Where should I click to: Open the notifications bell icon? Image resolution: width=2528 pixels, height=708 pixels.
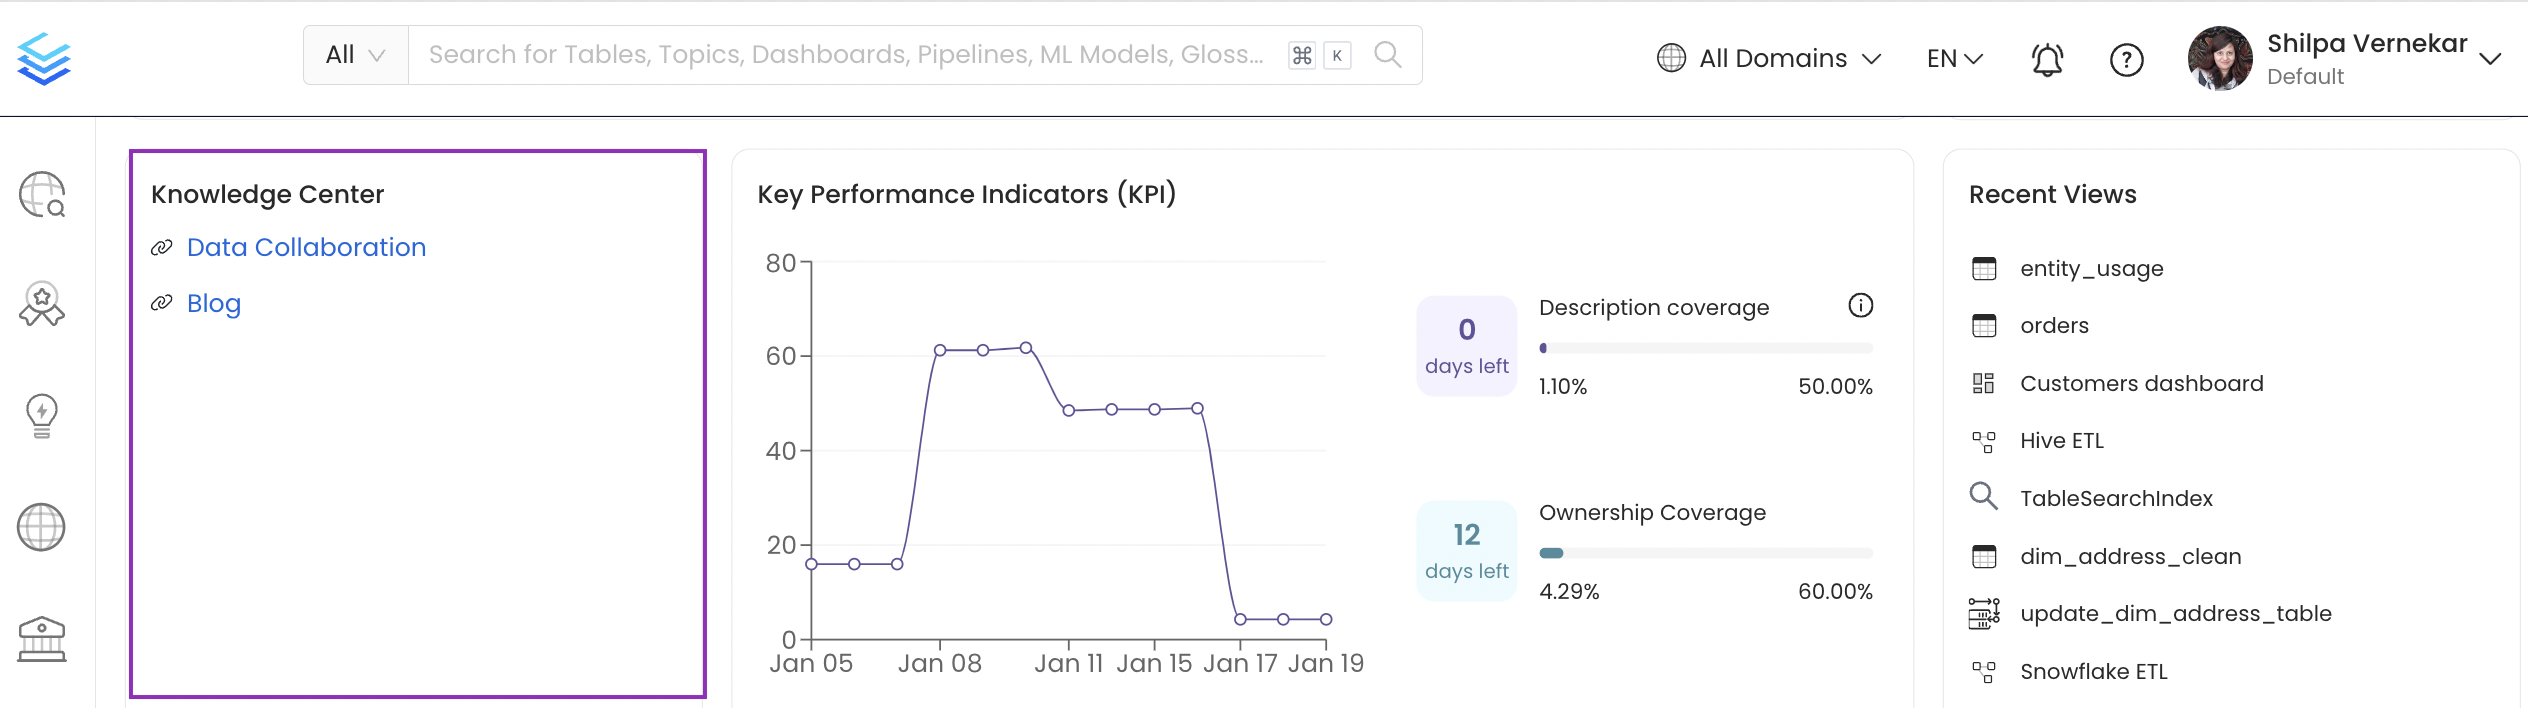[x=2046, y=60]
